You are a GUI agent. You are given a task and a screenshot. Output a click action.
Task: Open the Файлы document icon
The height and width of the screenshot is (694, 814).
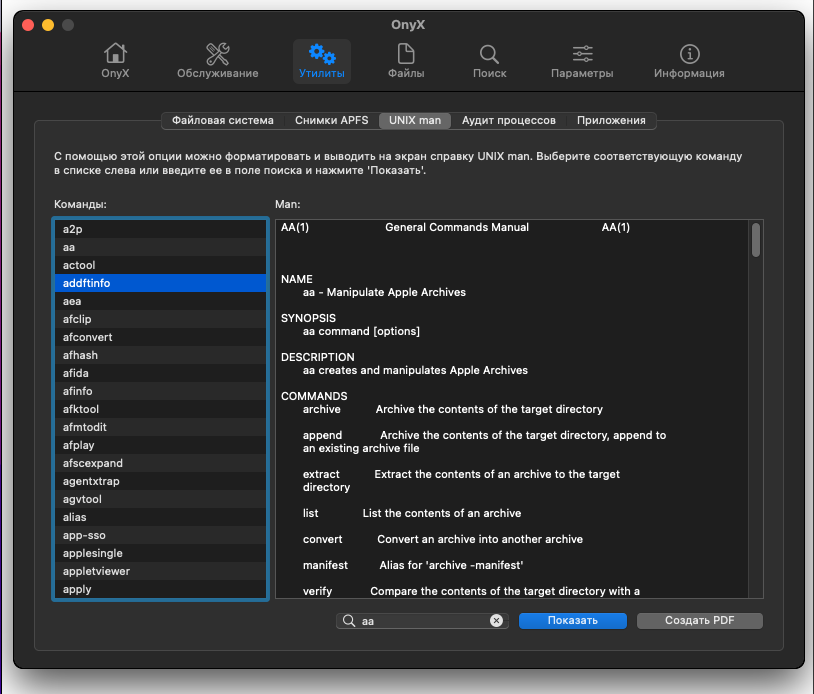pos(406,61)
